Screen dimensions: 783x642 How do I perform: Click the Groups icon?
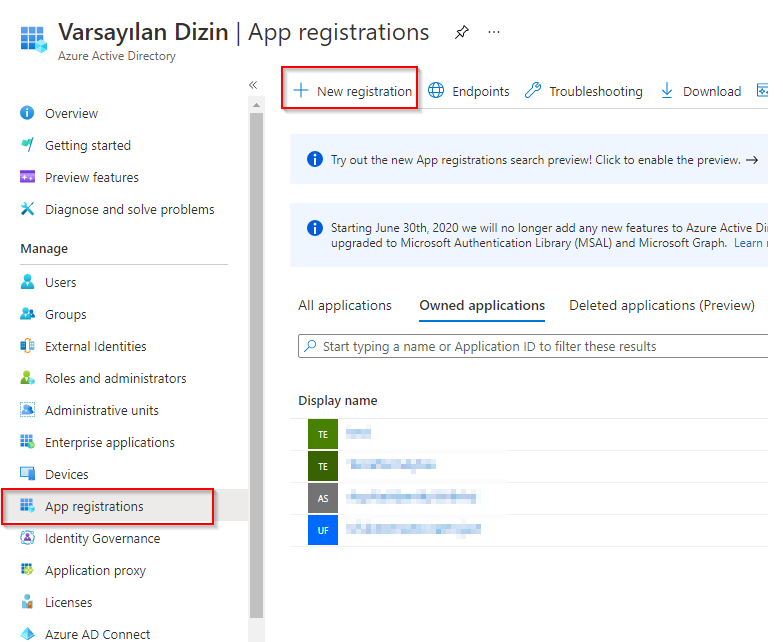click(x=27, y=314)
